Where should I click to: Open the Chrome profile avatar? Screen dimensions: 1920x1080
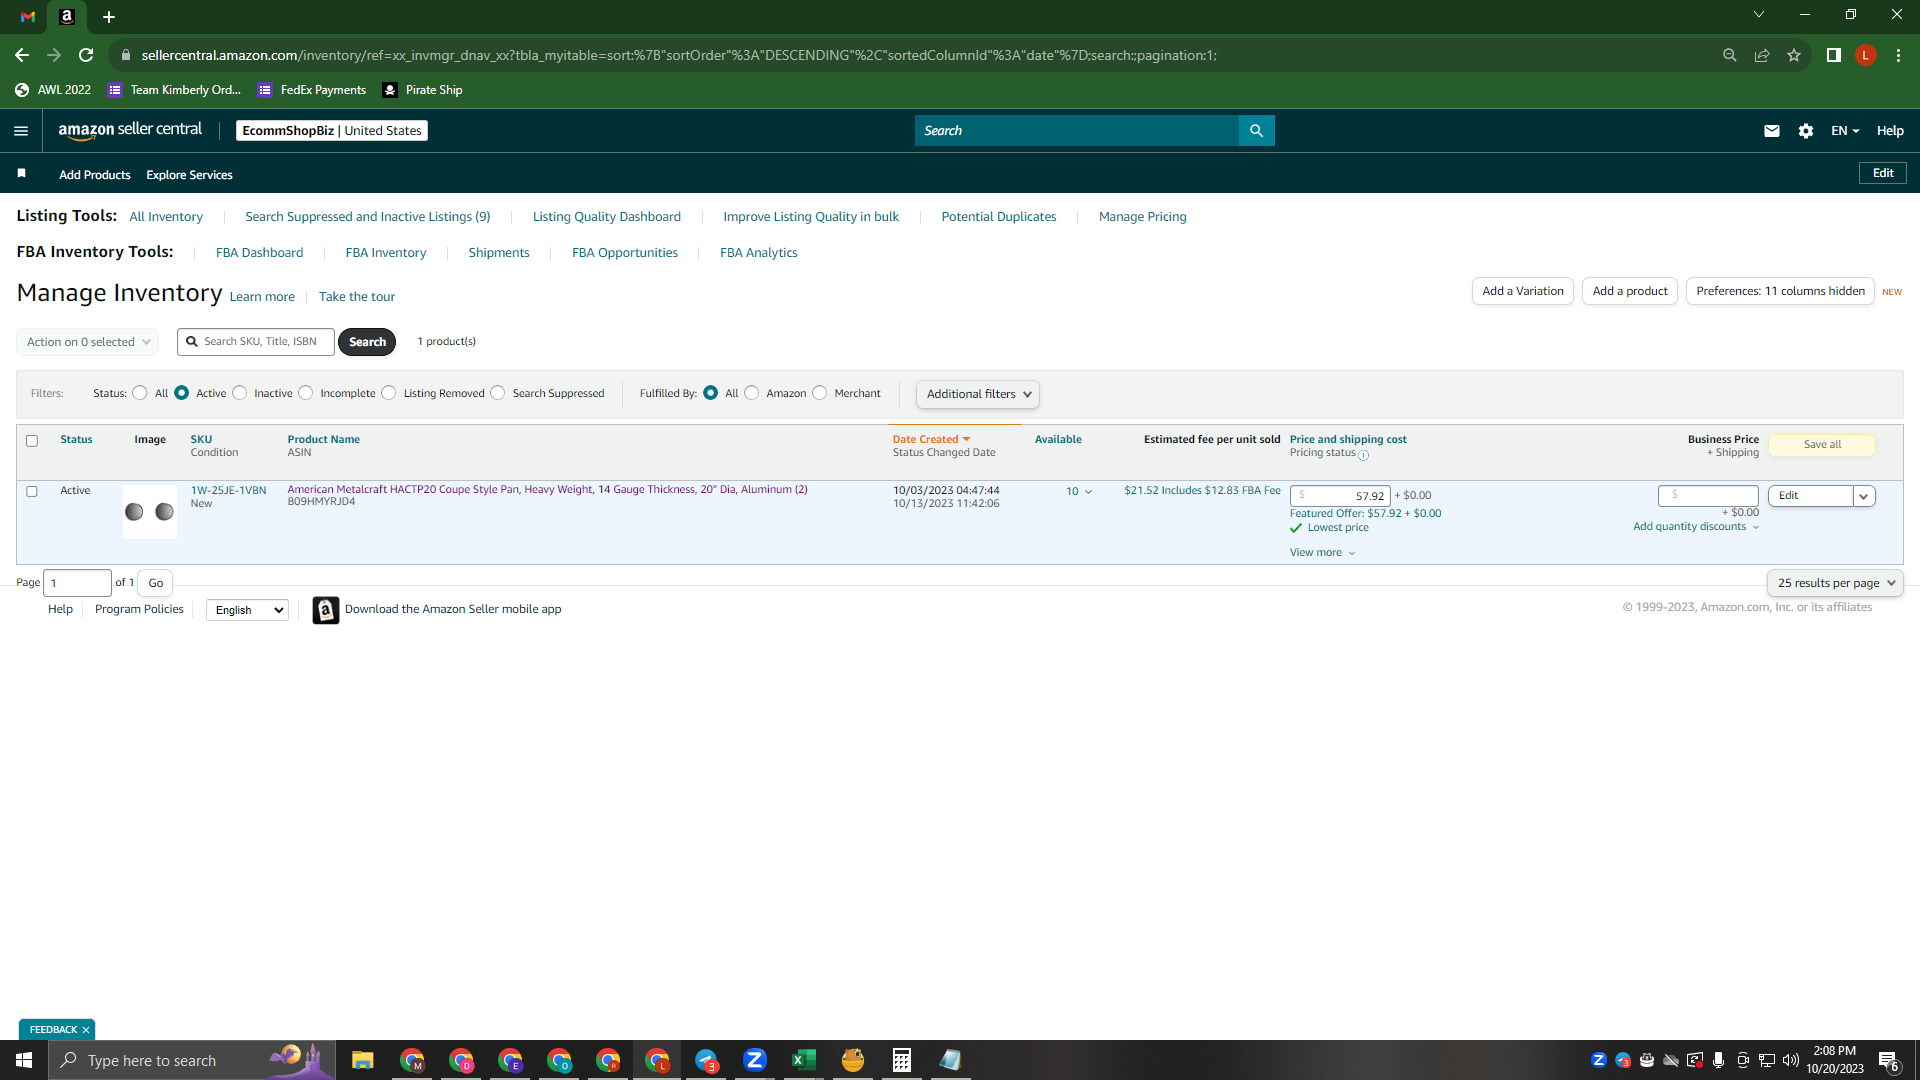1866,55
